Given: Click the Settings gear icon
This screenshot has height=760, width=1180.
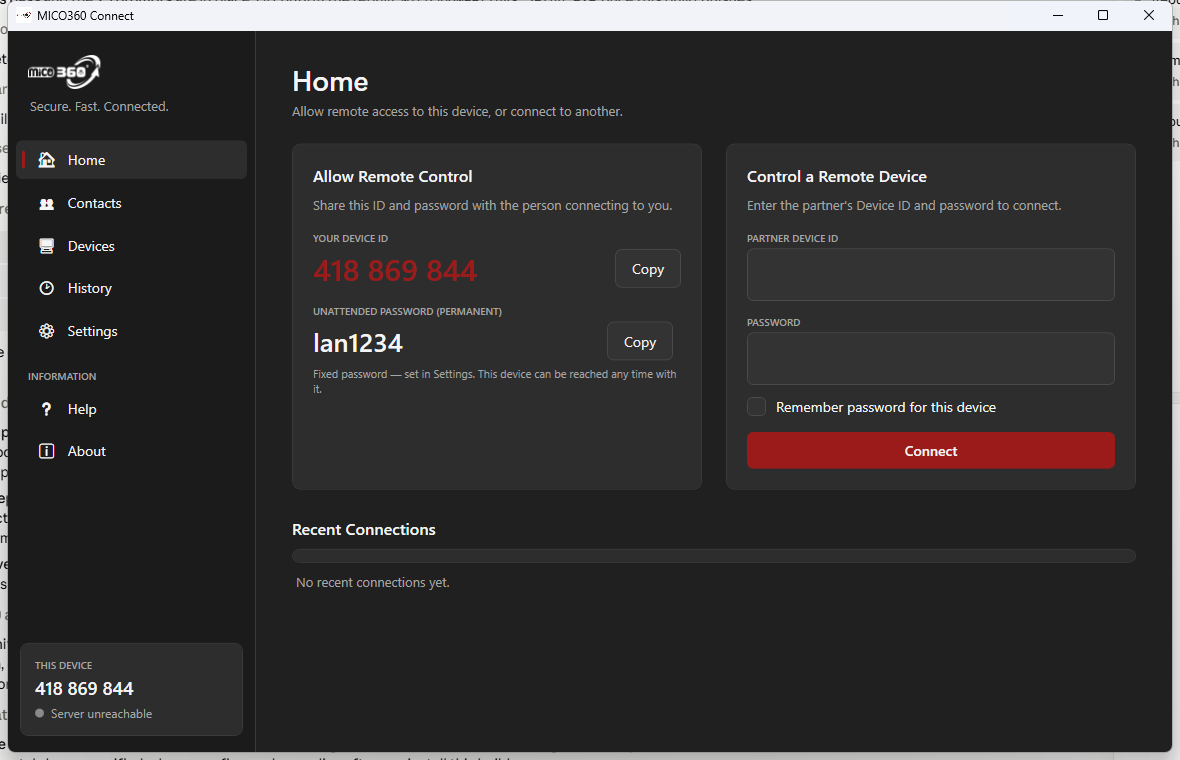Looking at the screenshot, I should [x=47, y=331].
